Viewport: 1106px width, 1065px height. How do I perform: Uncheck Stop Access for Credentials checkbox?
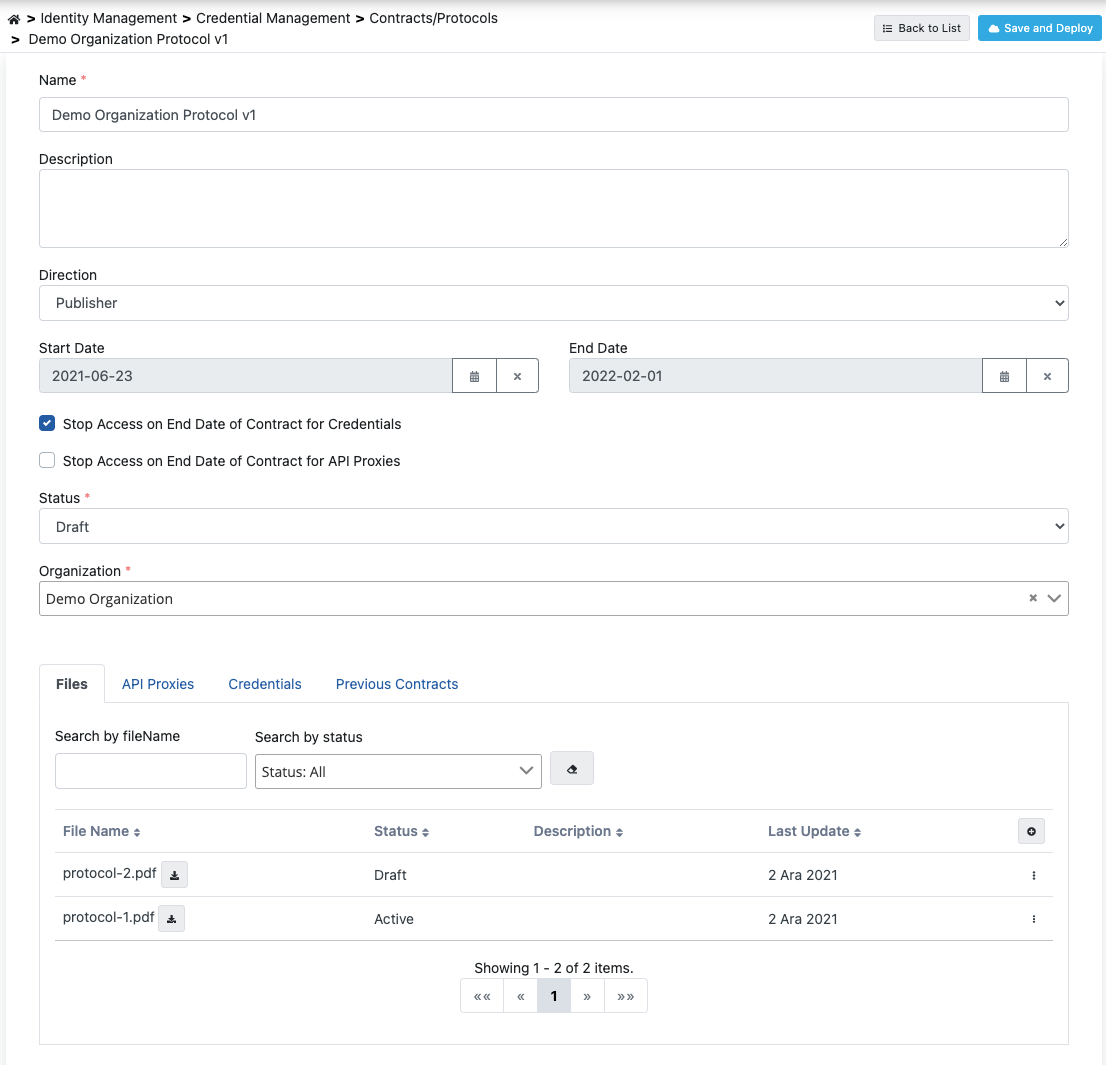(47, 424)
